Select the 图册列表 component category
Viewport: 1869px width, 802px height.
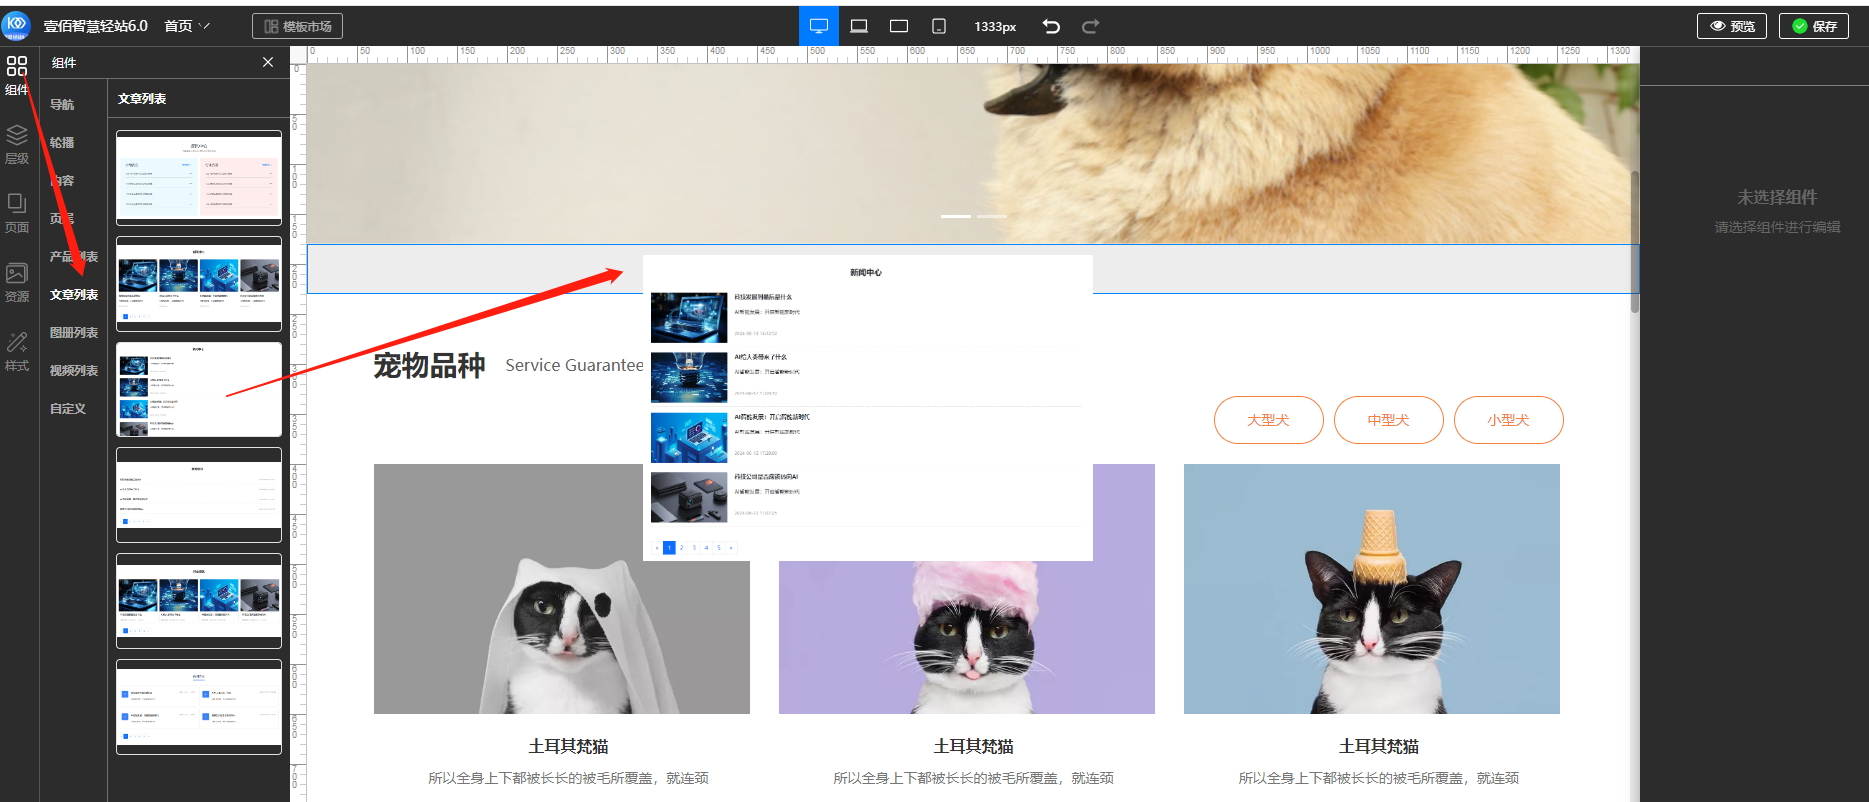click(74, 332)
